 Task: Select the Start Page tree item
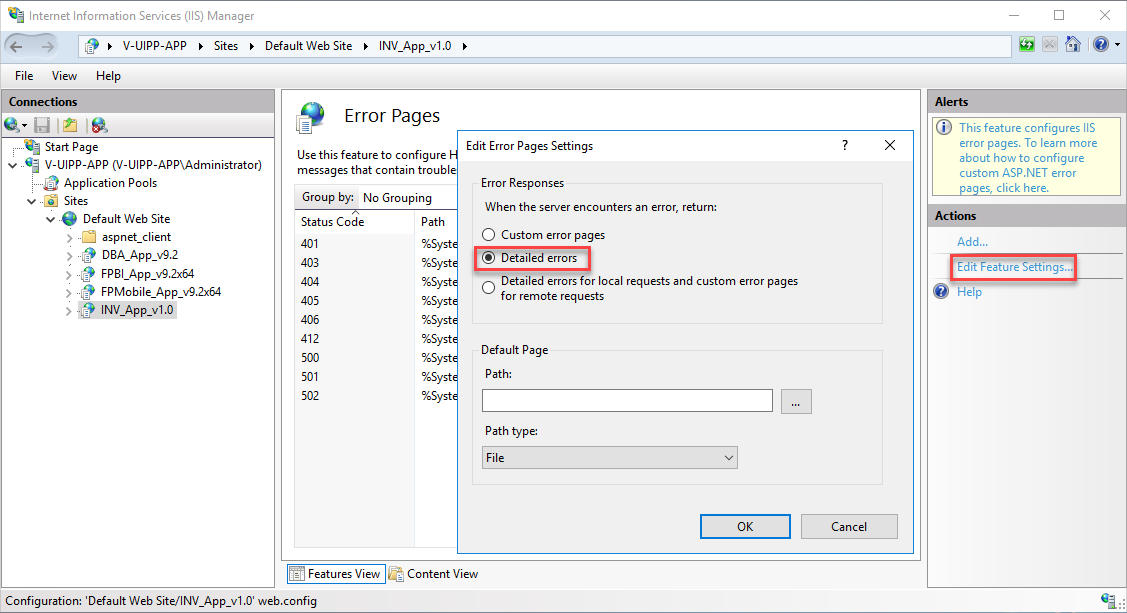click(71, 147)
